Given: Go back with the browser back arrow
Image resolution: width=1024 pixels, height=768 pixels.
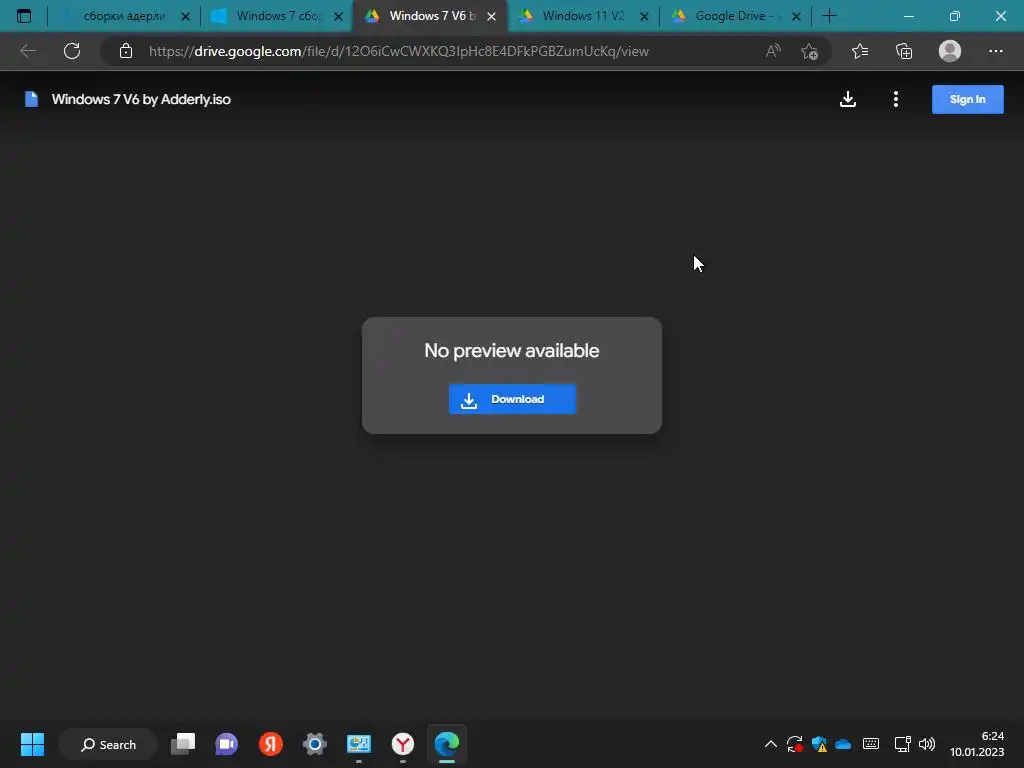Looking at the screenshot, I should click(27, 51).
